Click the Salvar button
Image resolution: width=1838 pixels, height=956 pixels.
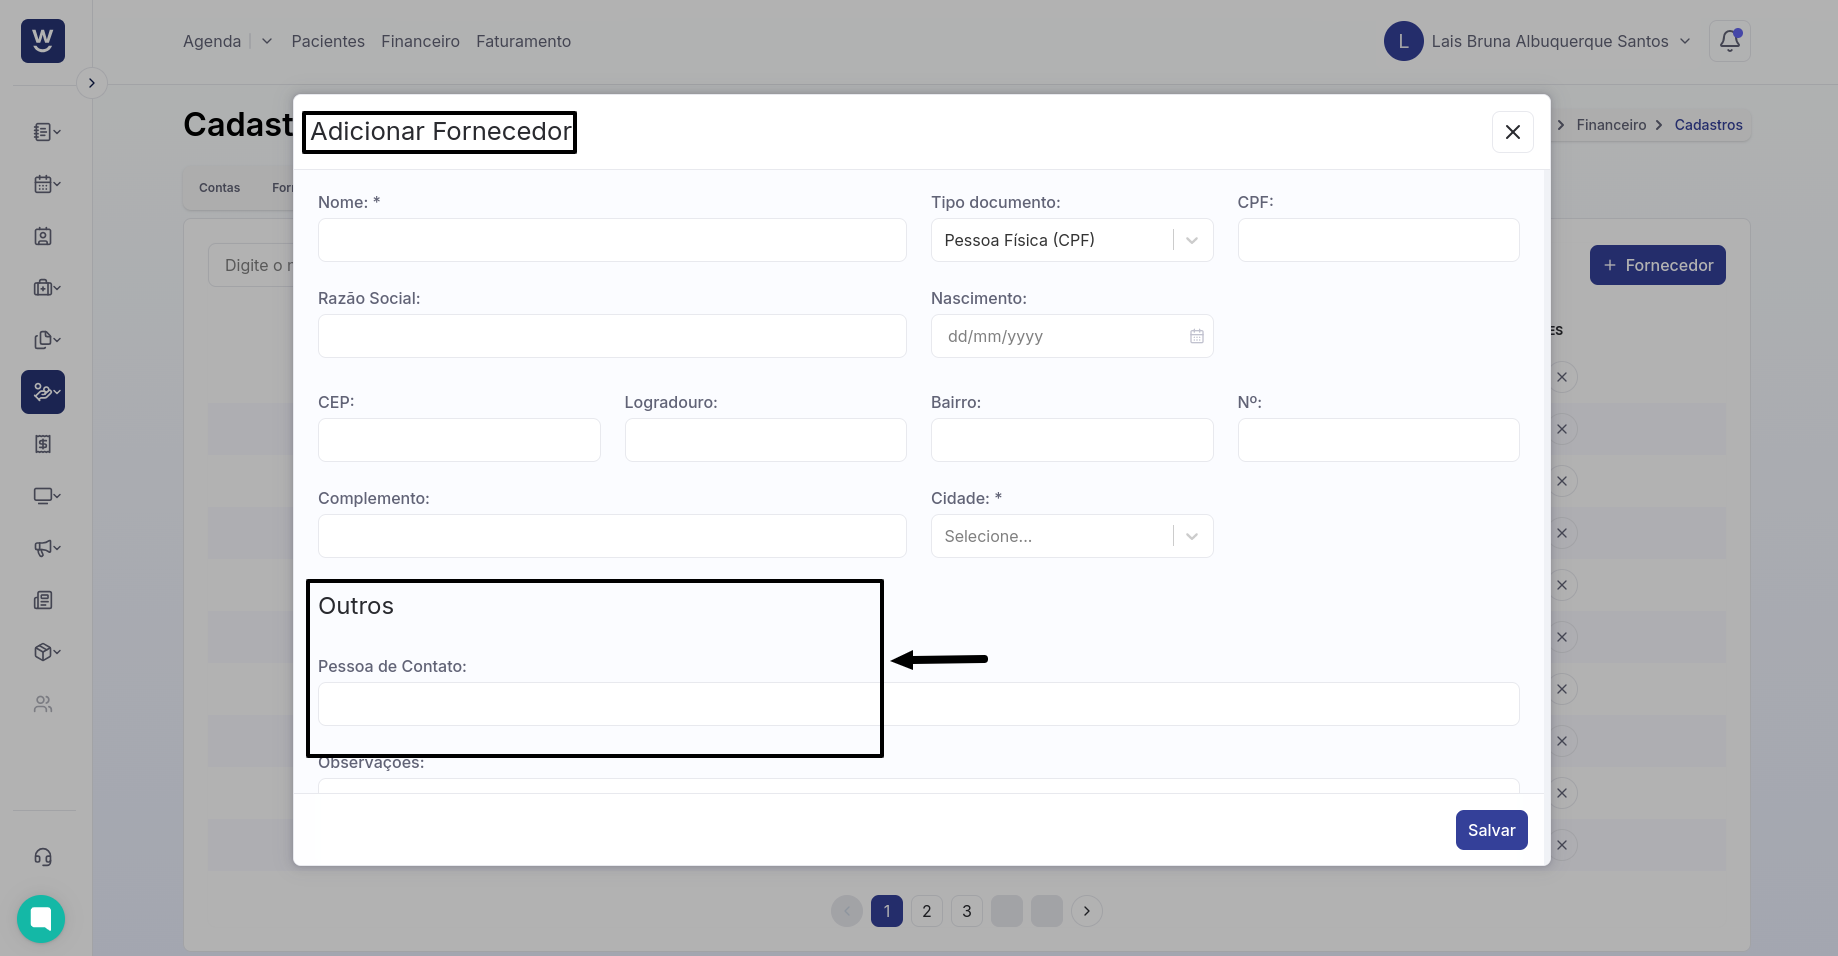(1491, 830)
